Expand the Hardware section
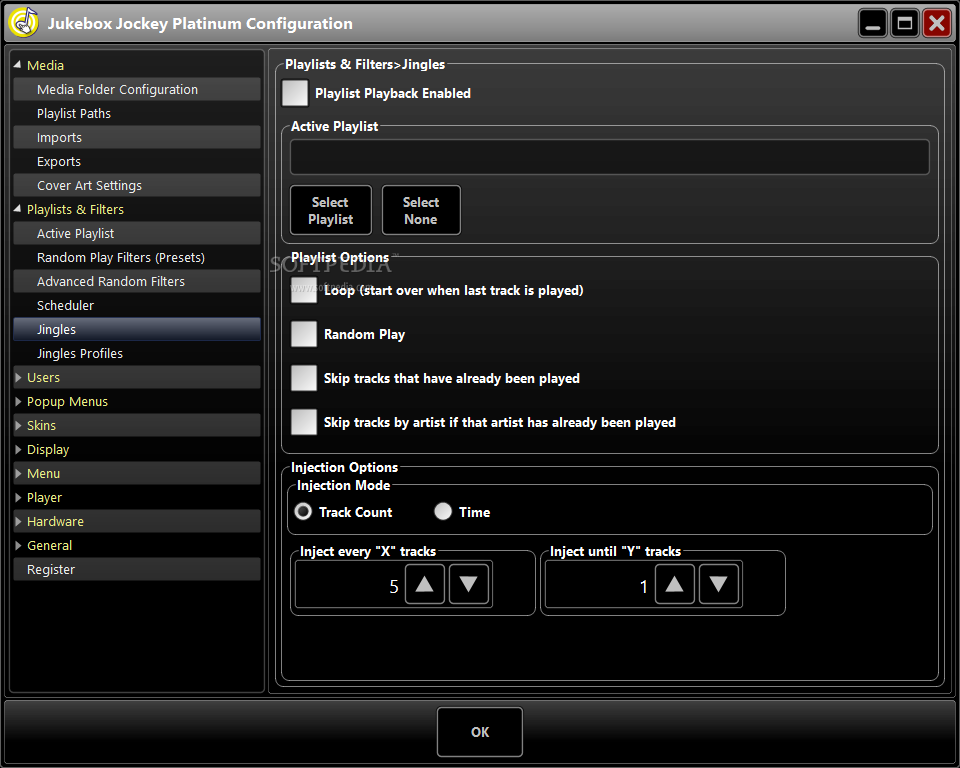The width and height of the screenshot is (960, 768). (x=18, y=521)
